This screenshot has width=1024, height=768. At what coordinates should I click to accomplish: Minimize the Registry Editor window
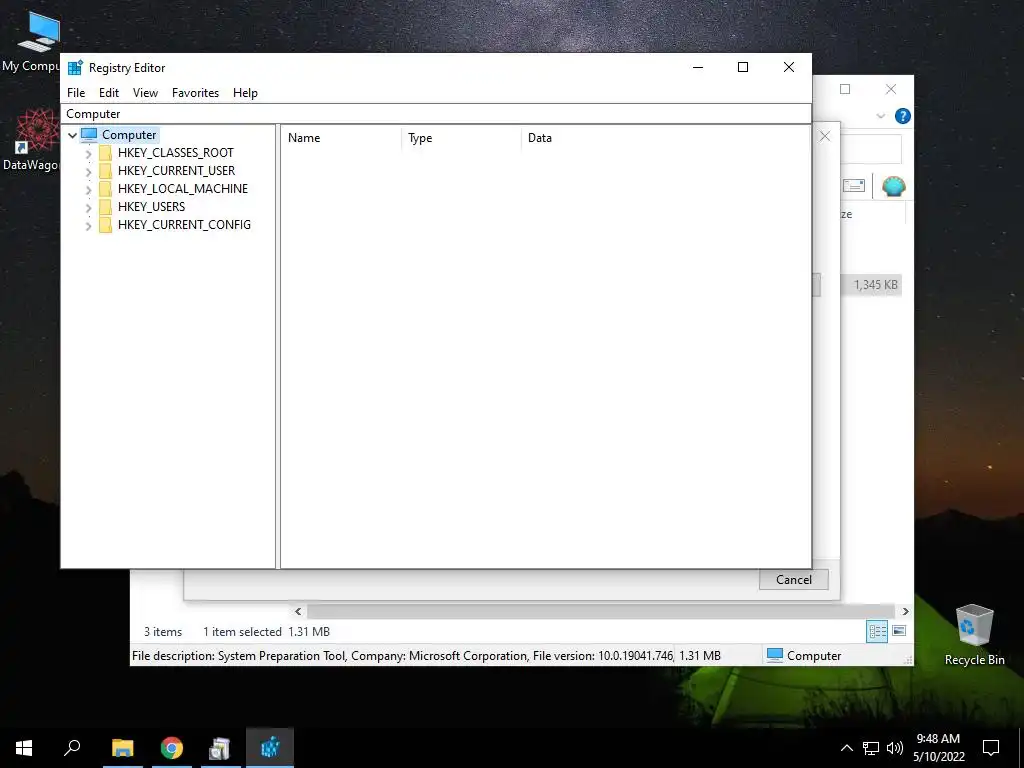(698, 67)
